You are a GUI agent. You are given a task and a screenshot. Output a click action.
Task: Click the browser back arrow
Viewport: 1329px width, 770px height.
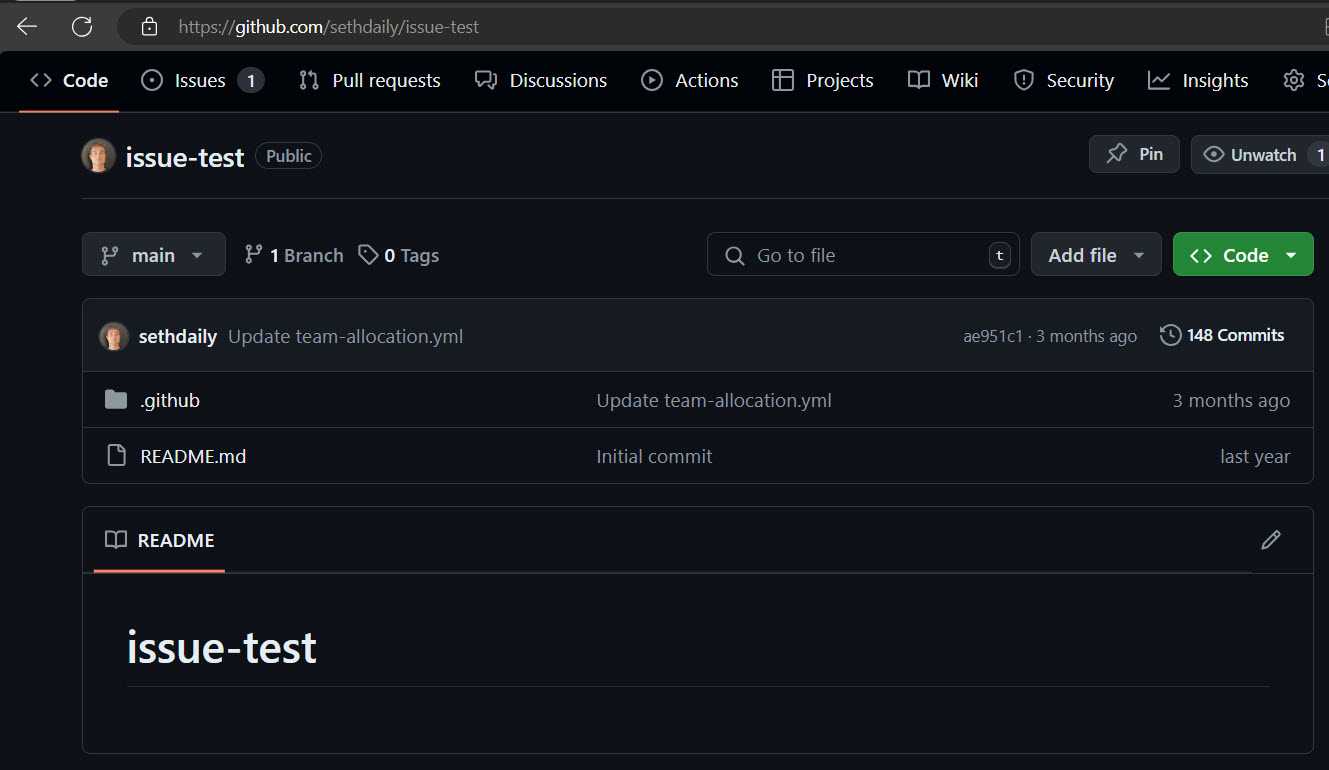27,27
